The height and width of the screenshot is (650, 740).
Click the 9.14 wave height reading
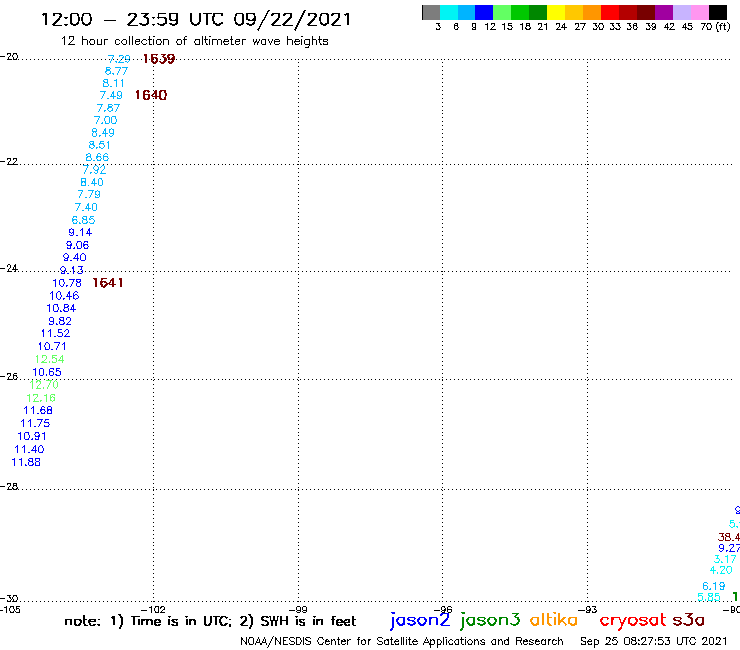point(80,232)
